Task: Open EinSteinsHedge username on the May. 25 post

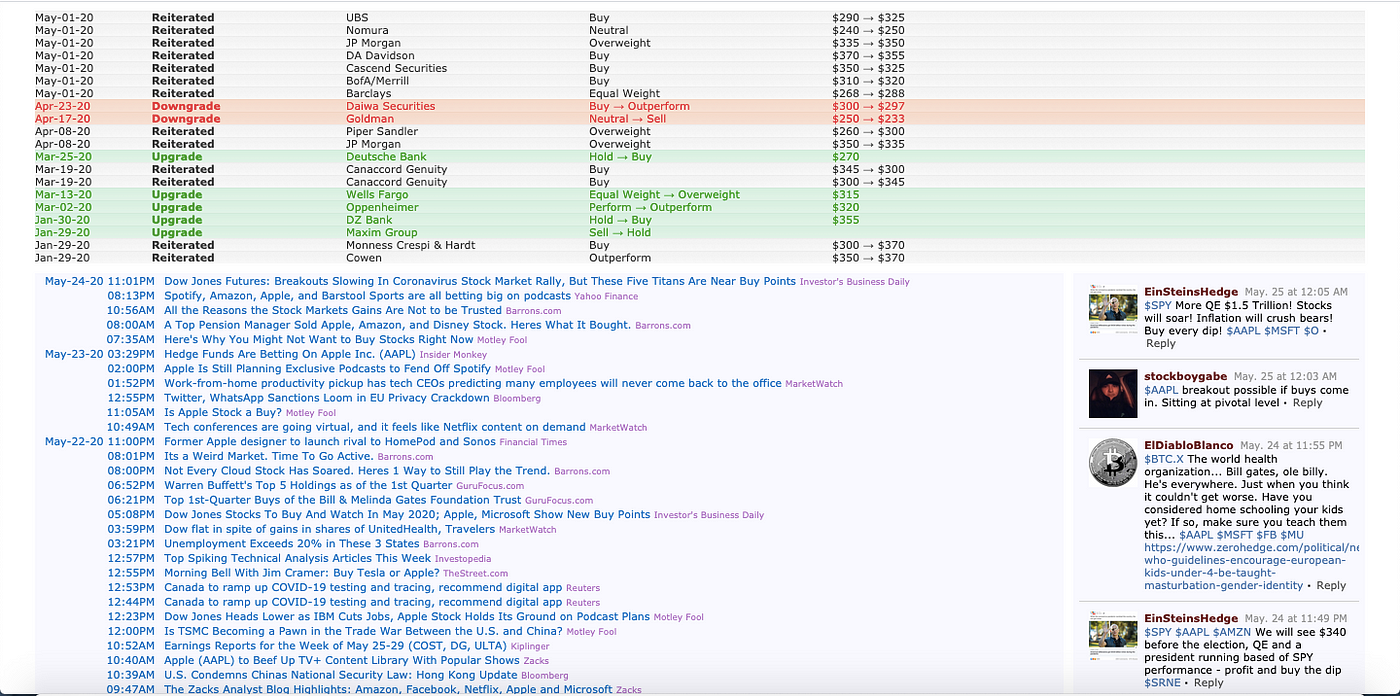Action: (x=1191, y=291)
